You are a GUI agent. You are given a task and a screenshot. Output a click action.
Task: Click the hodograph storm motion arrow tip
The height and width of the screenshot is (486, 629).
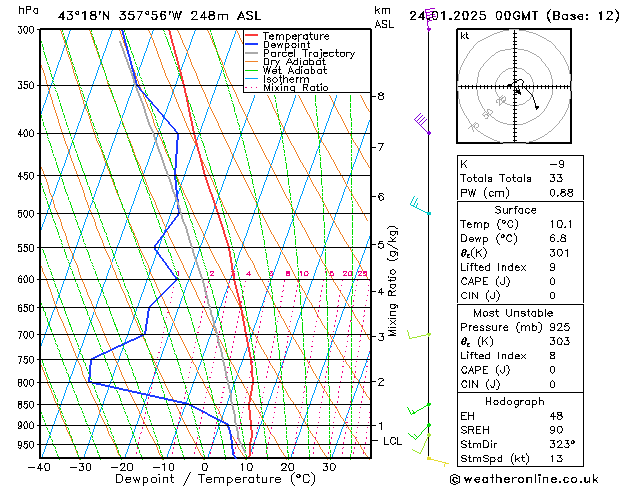(537, 107)
